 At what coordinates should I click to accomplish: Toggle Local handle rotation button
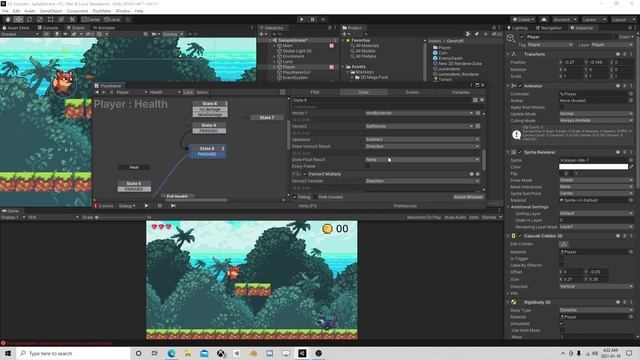pyautogui.click(x=112, y=19)
